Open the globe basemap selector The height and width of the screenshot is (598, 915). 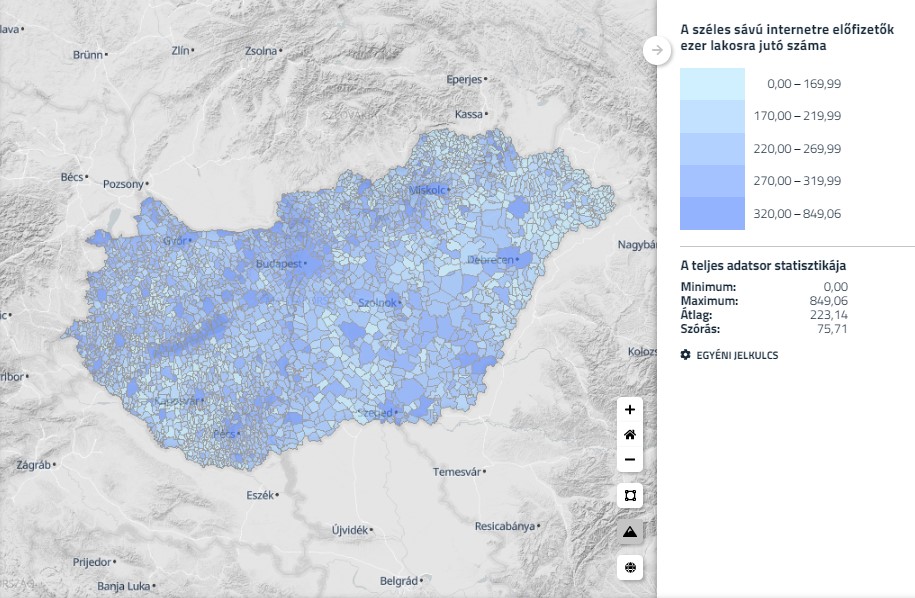pyautogui.click(x=630, y=568)
